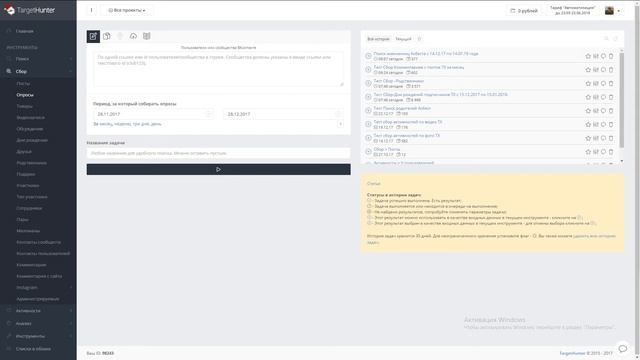Open the TargetHunter link in the footer
640x360 pixels.
point(572,353)
